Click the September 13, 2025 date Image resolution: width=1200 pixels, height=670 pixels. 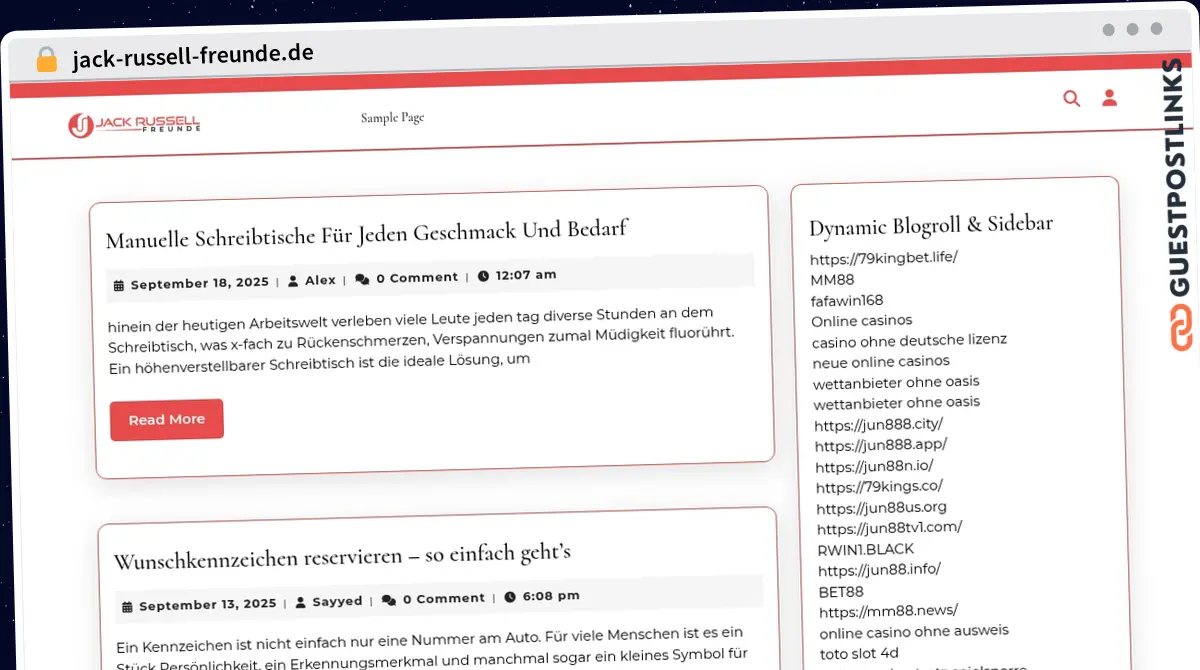(x=208, y=605)
